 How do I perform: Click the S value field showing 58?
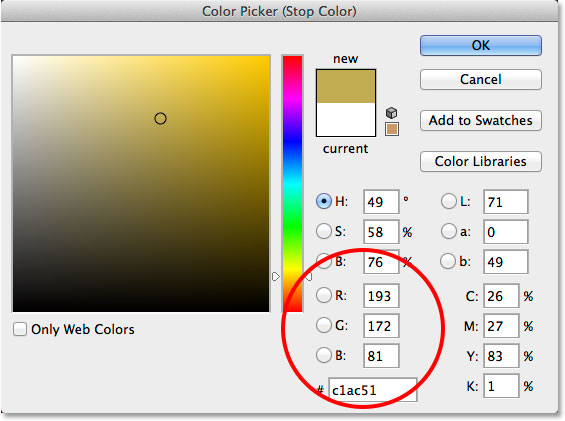381,232
